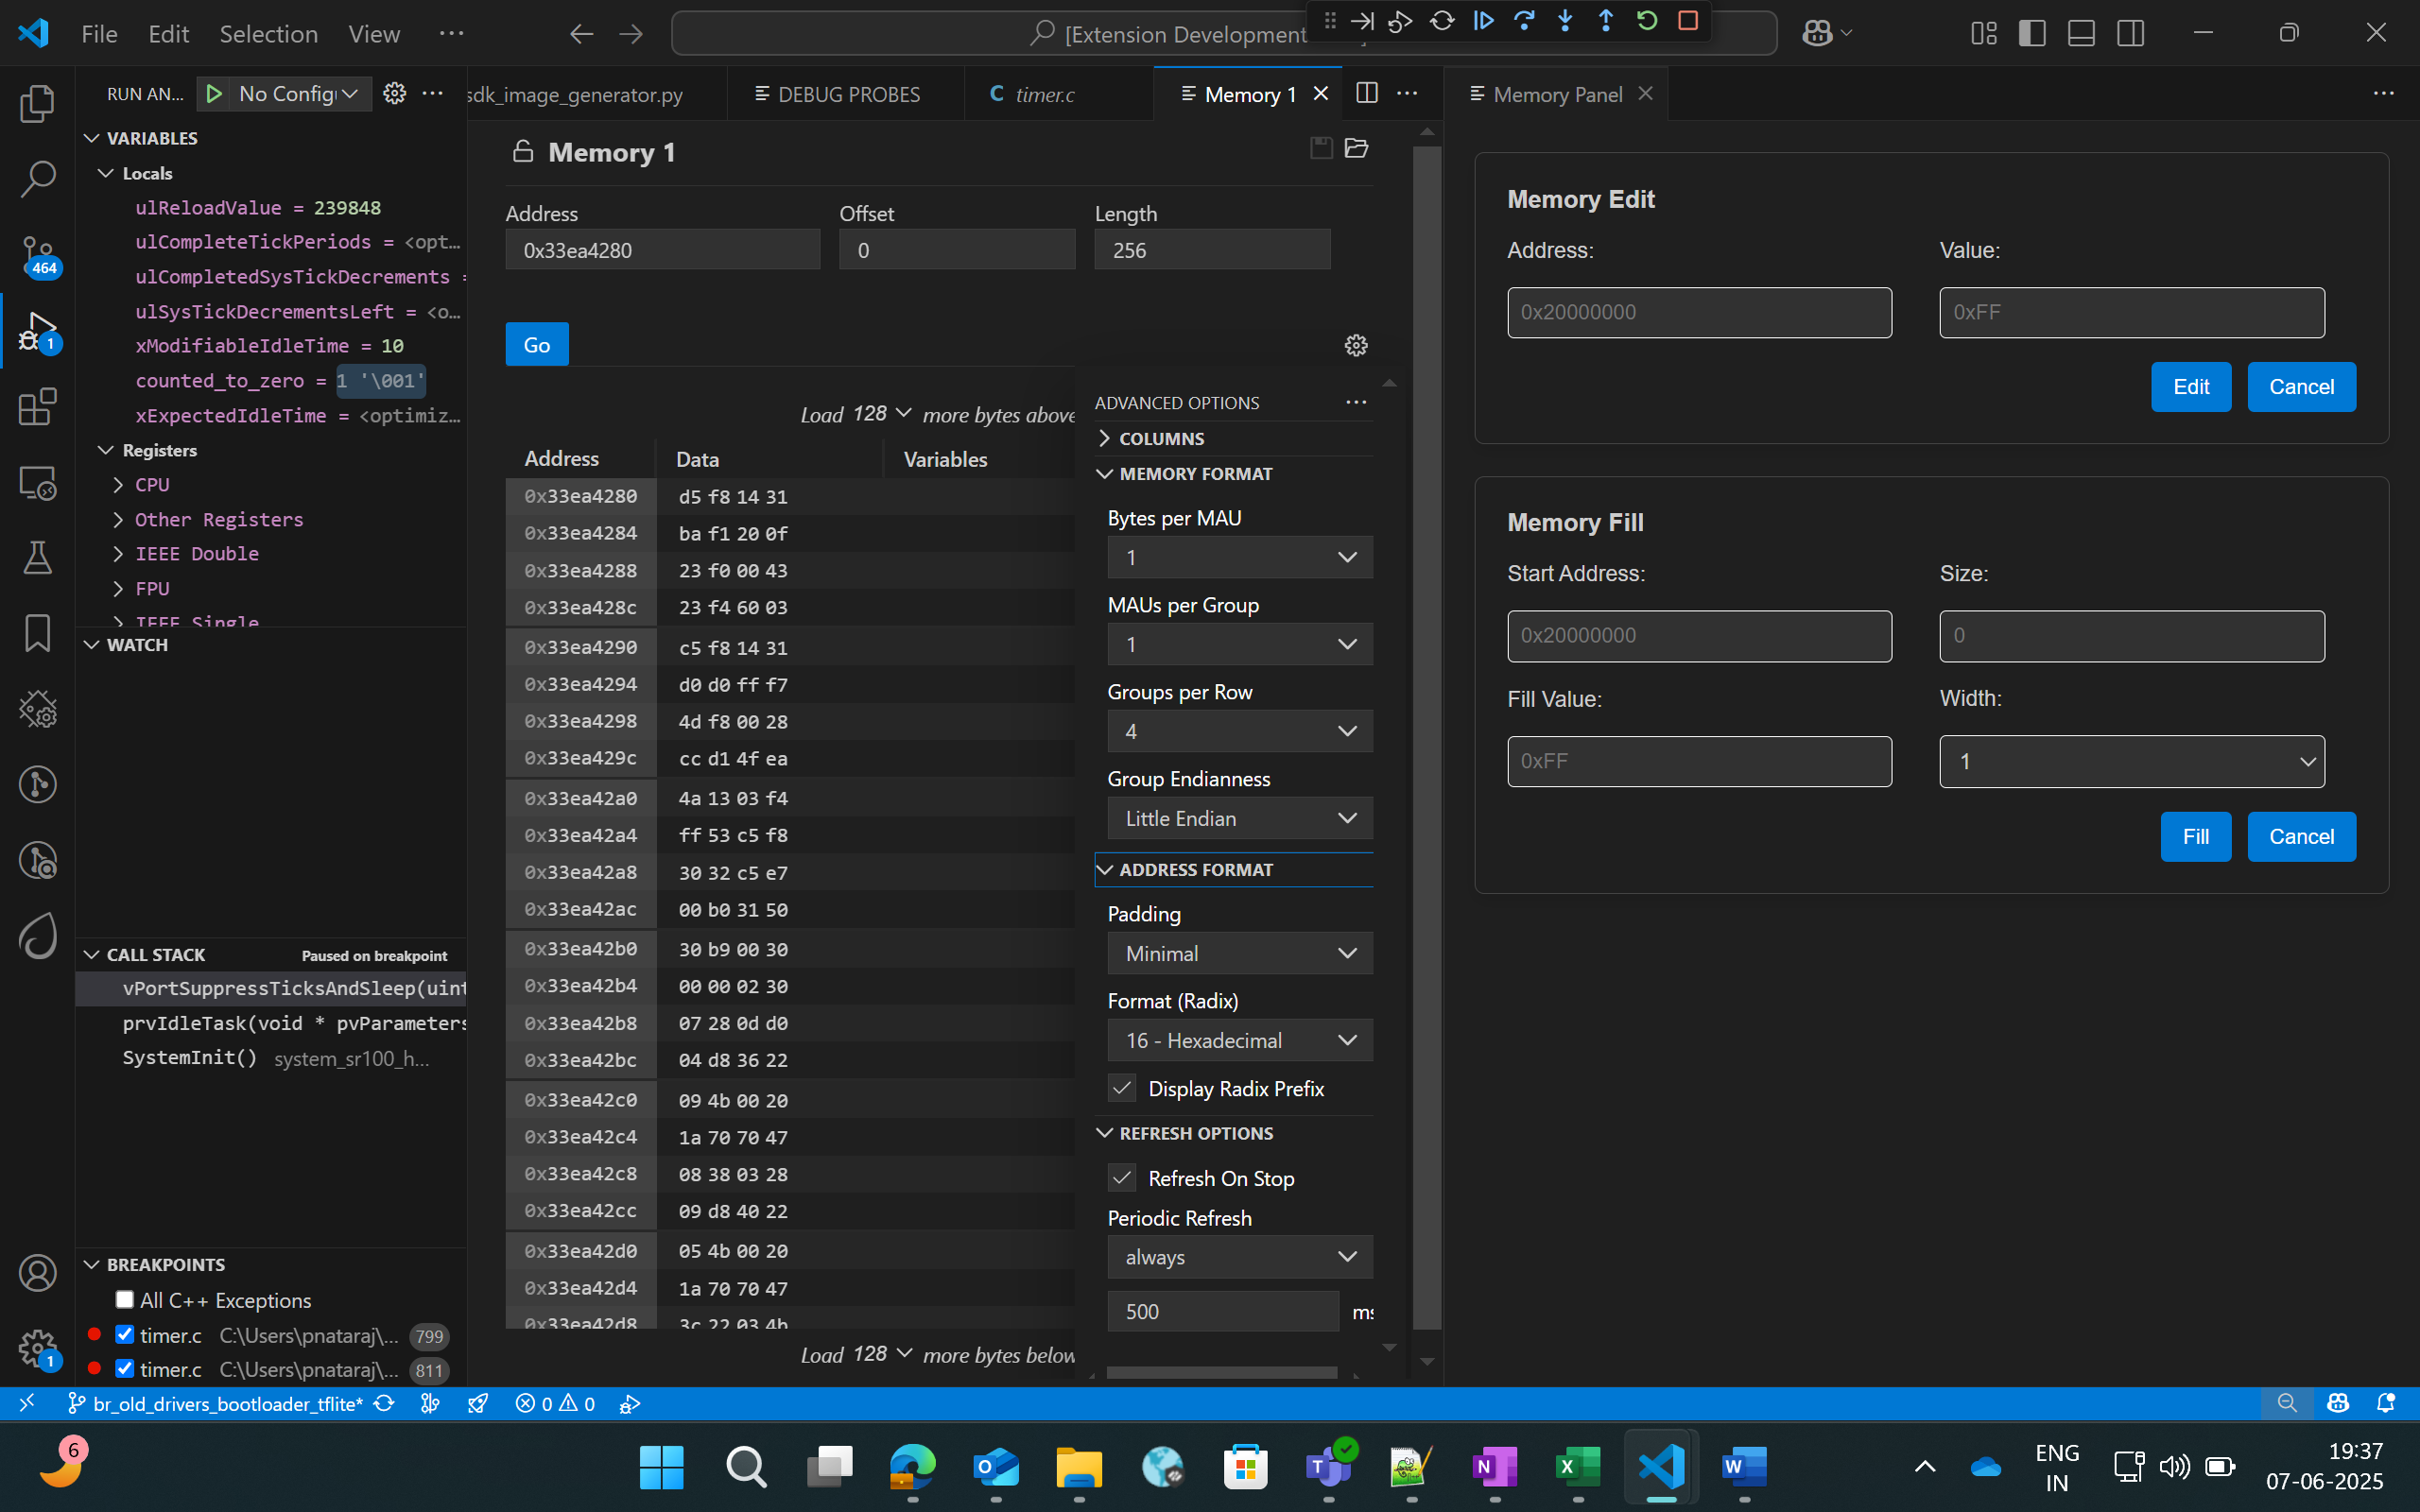This screenshot has width=2420, height=1512.
Task: Expand the COLUMNS section
Action: tap(1160, 438)
